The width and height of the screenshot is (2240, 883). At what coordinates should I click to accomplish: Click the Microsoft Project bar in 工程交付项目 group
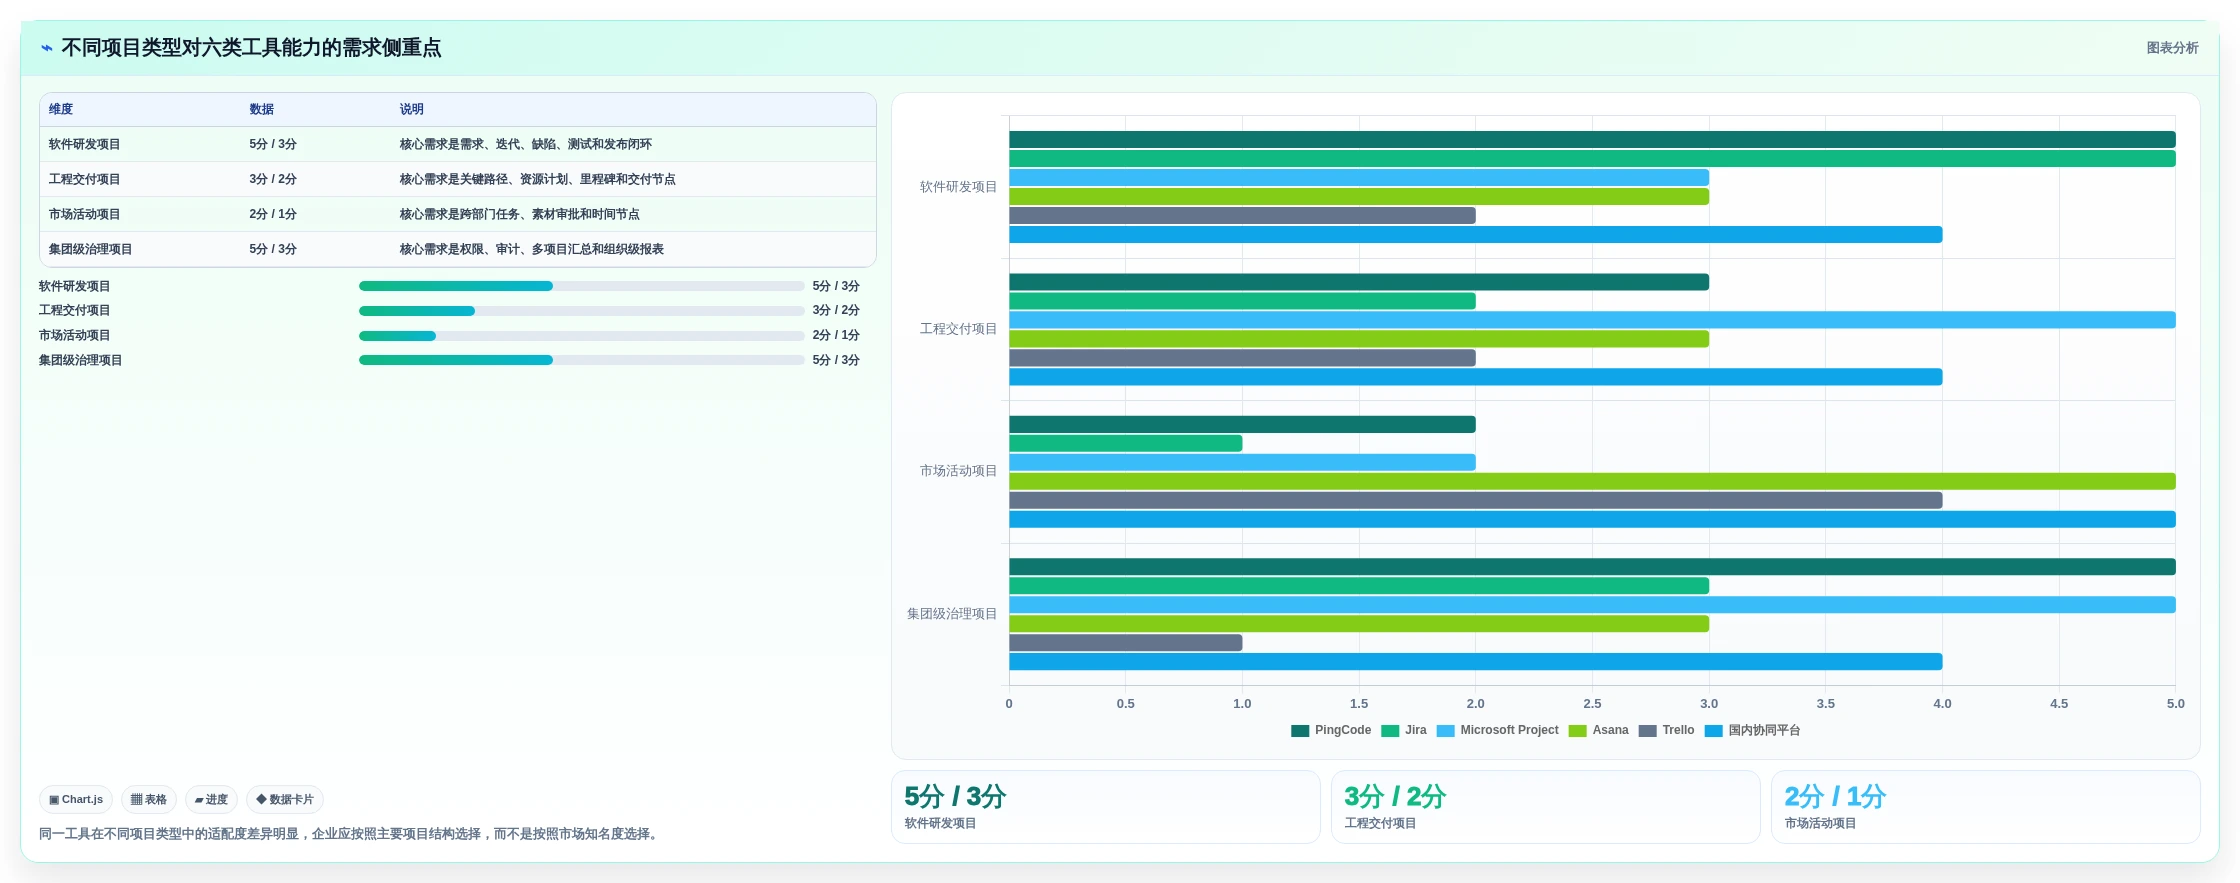click(1592, 320)
